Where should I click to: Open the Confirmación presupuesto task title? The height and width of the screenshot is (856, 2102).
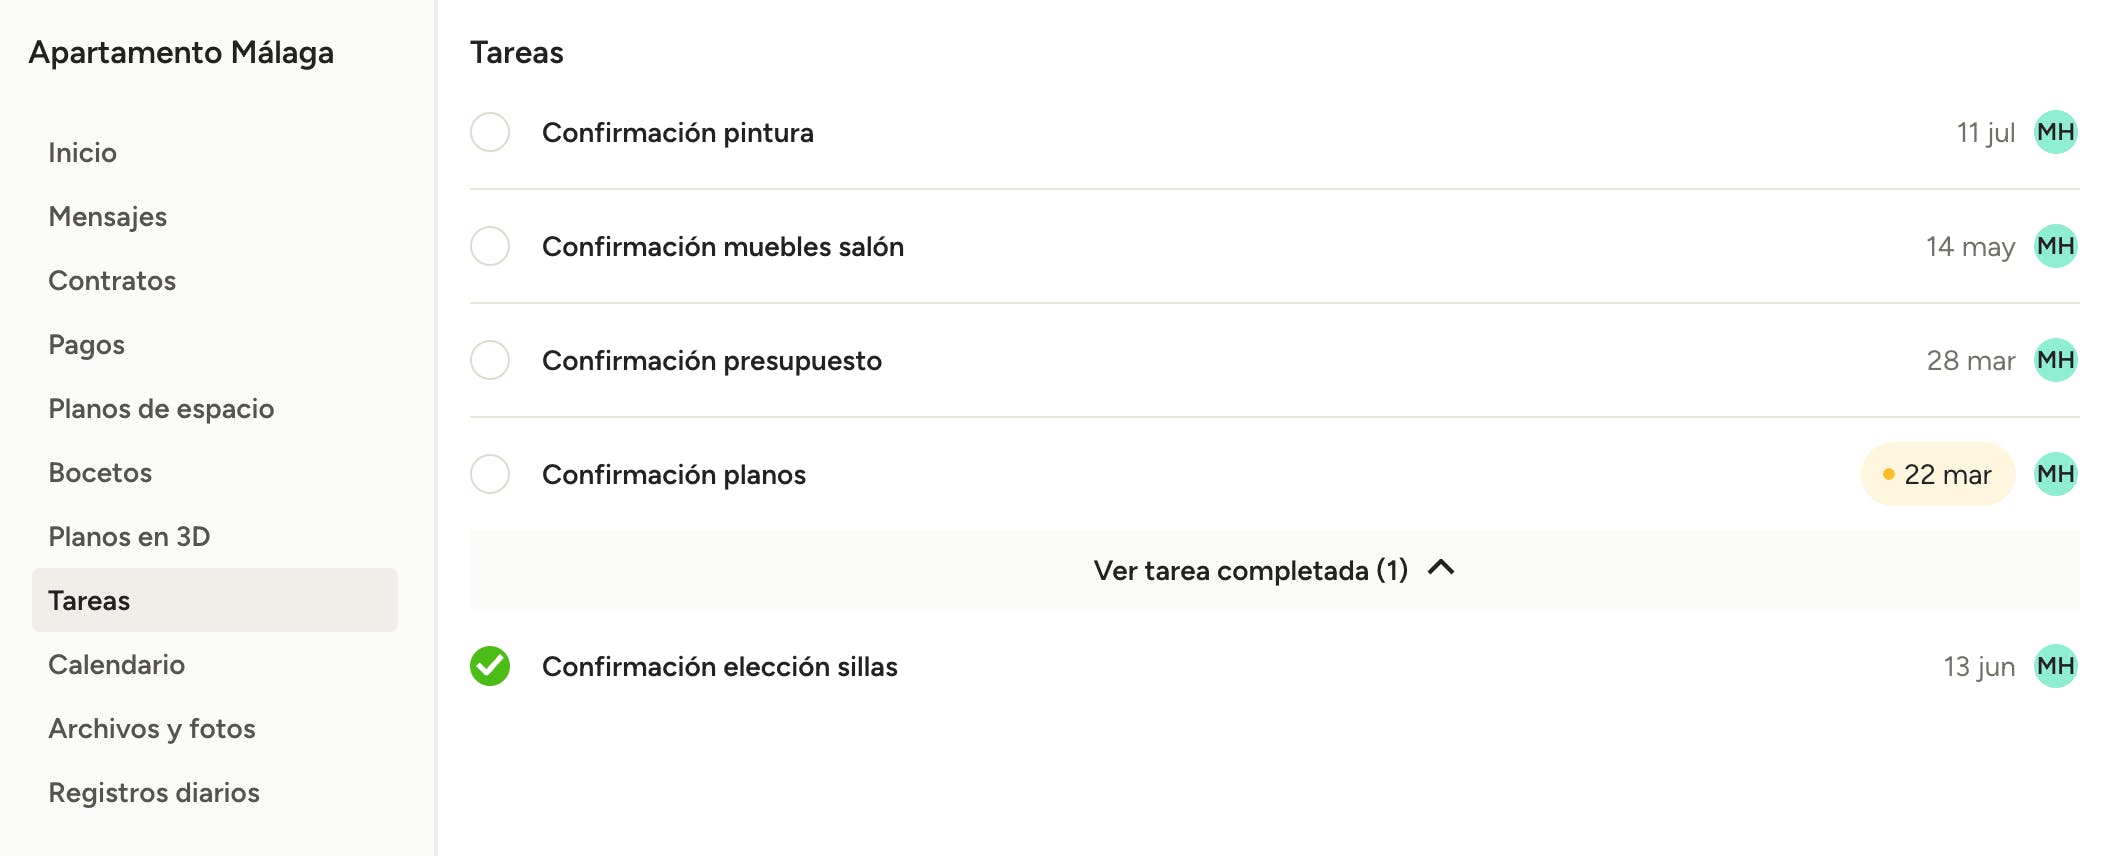pyautogui.click(x=712, y=361)
